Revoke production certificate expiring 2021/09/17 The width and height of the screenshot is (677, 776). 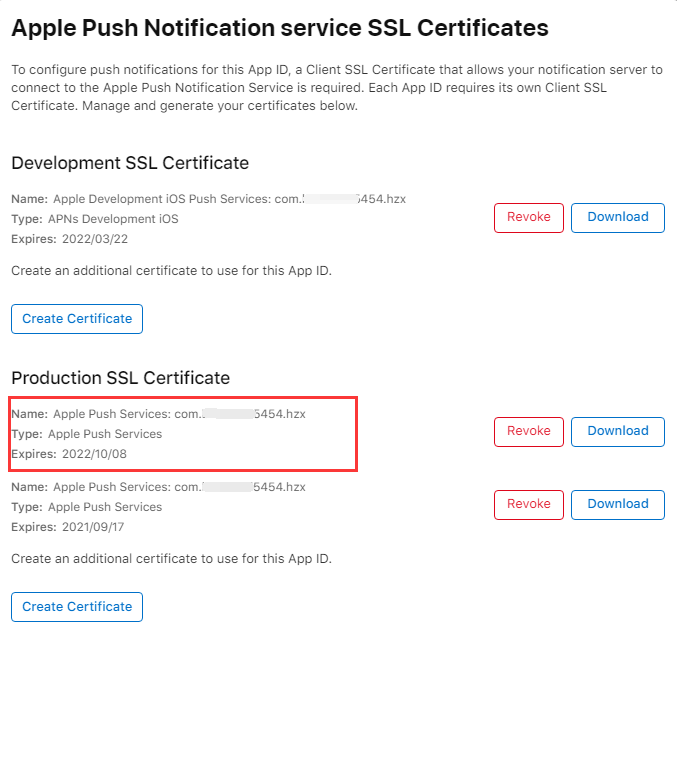pos(528,505)
